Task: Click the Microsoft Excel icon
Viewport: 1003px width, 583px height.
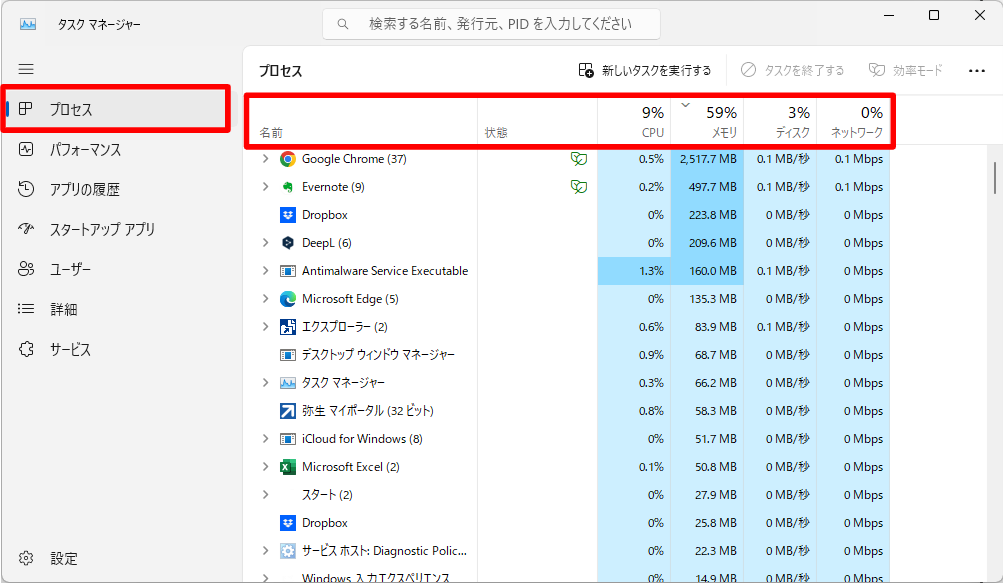Action: pos(288,467)
